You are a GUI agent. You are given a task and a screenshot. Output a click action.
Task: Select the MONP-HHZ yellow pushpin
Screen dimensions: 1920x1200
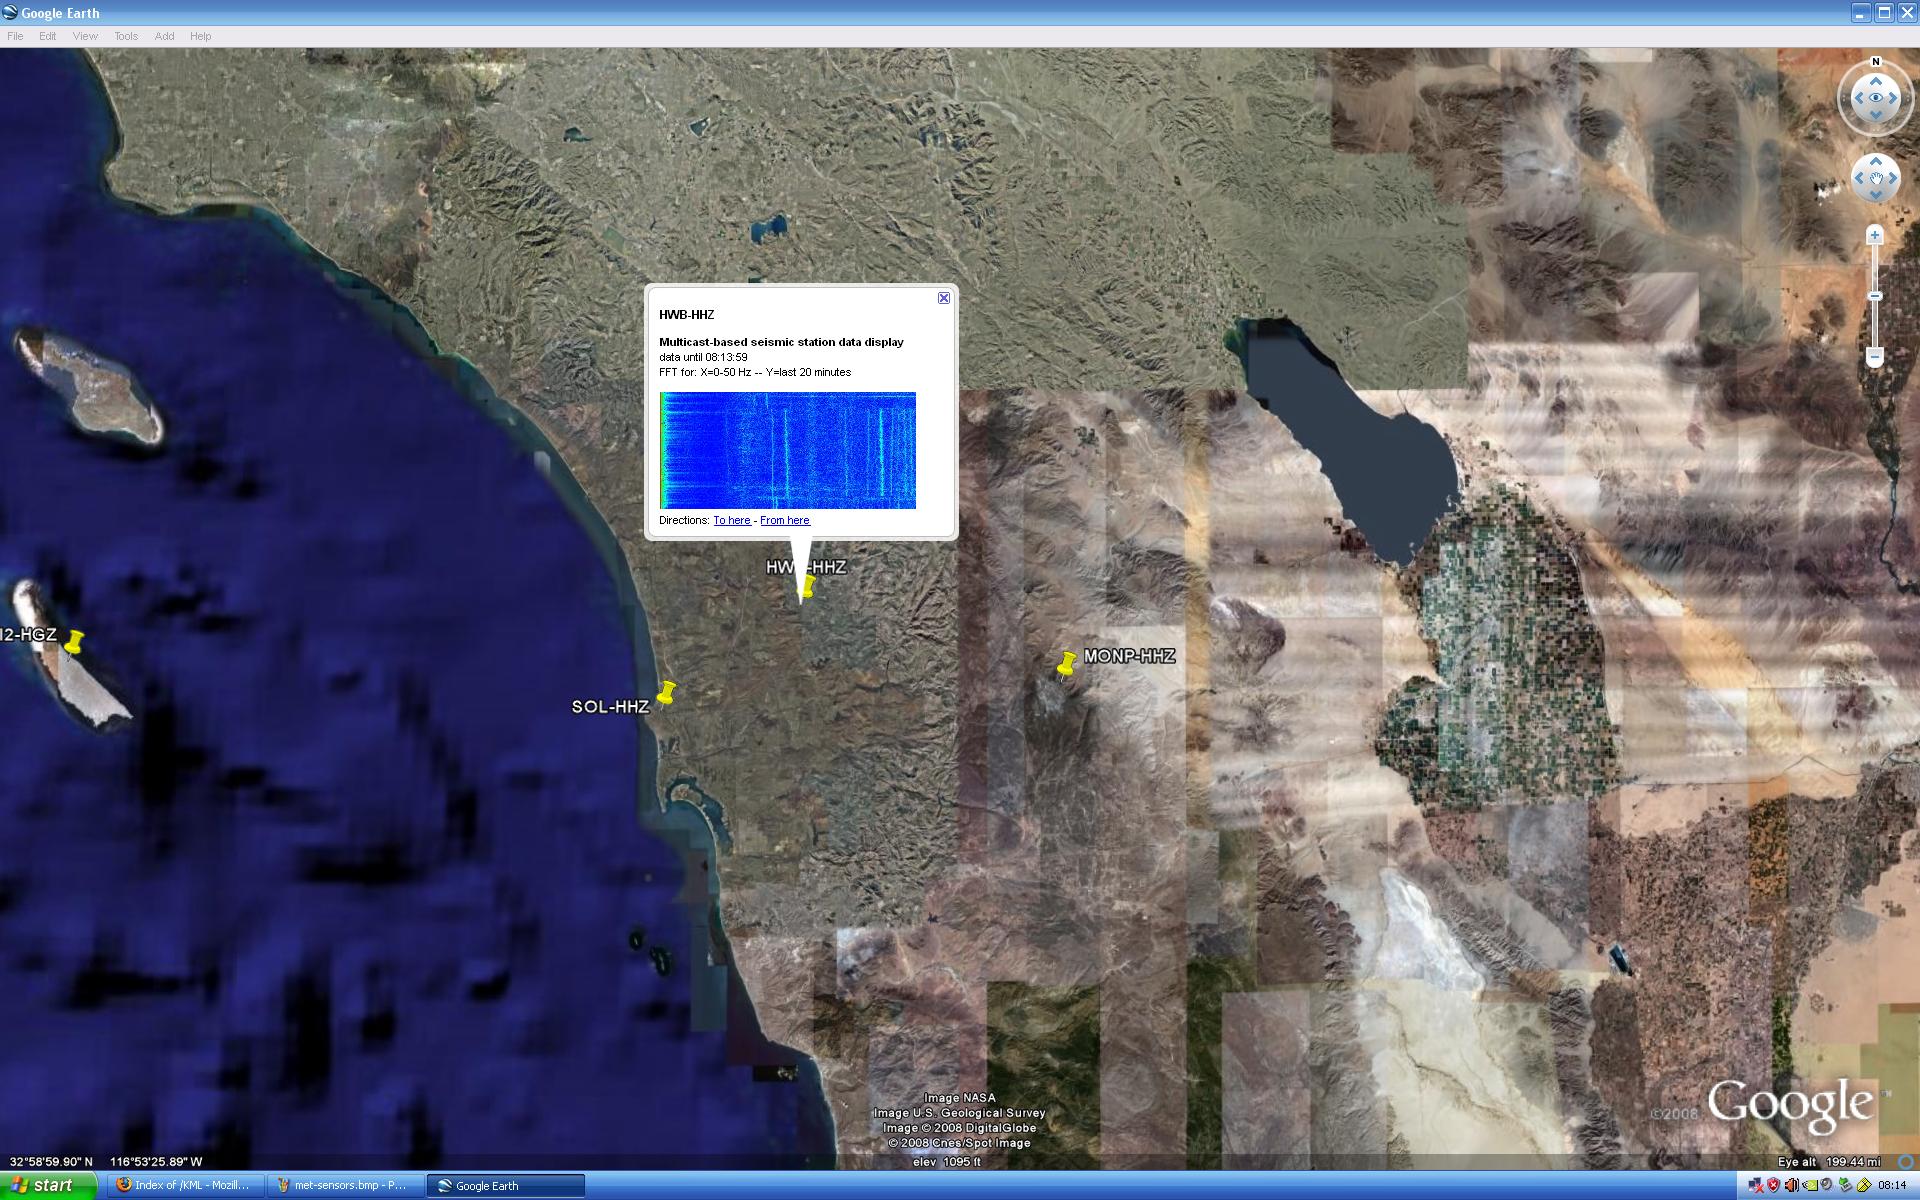pos(1067,664)
